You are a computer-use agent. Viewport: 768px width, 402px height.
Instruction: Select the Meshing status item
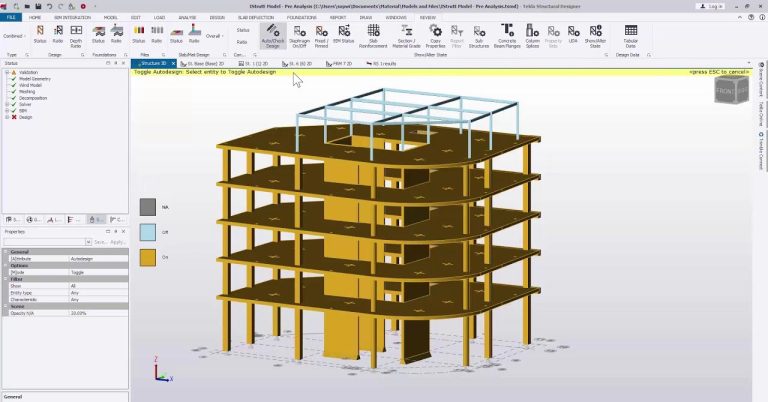(x=27, y=92)
